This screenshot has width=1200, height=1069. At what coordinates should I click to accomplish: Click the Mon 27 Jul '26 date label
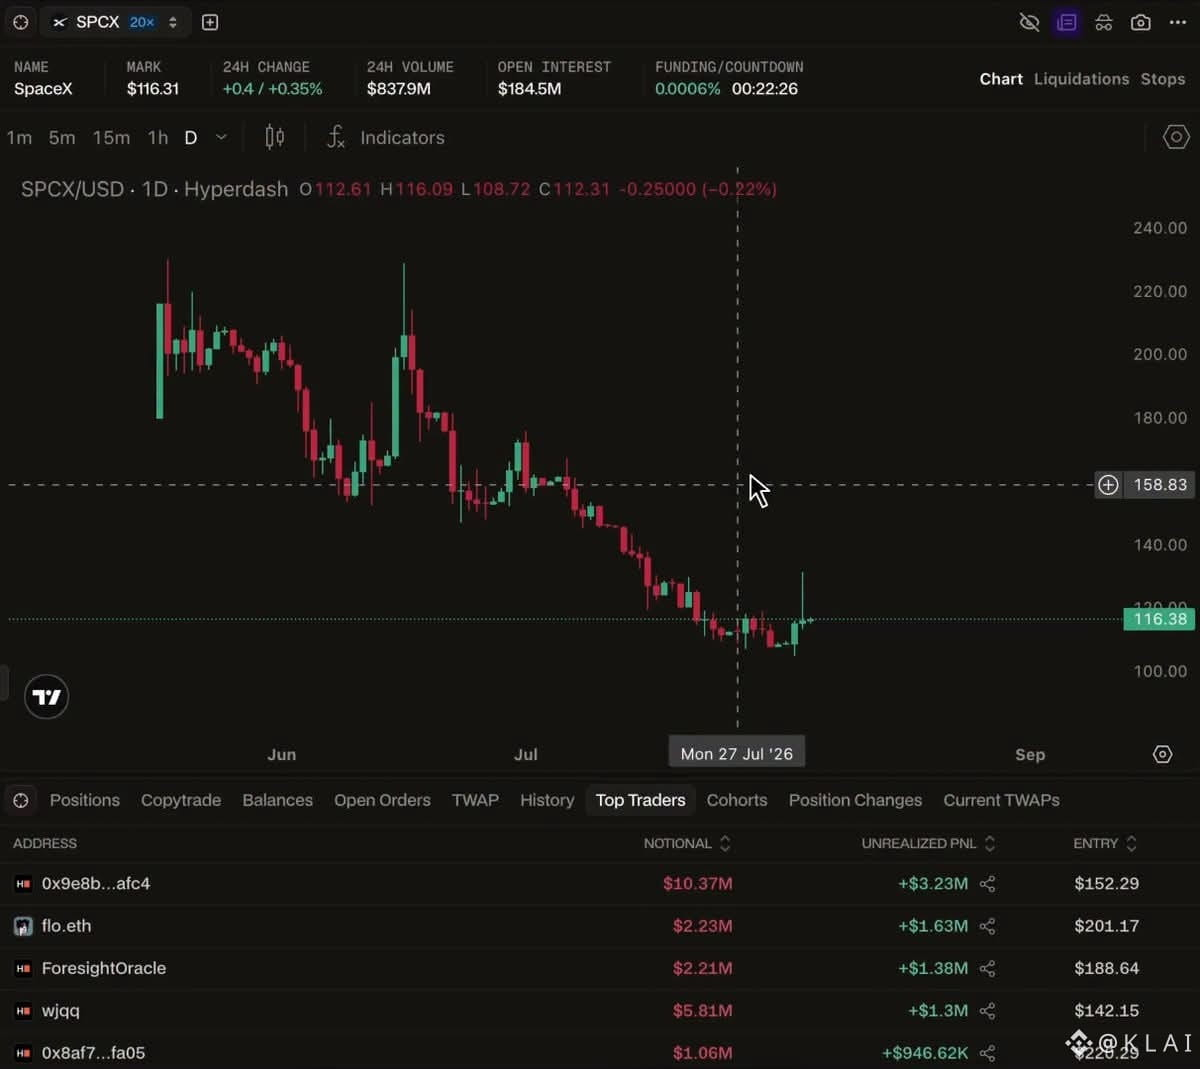pyautogui.click(x=737, y=754)
